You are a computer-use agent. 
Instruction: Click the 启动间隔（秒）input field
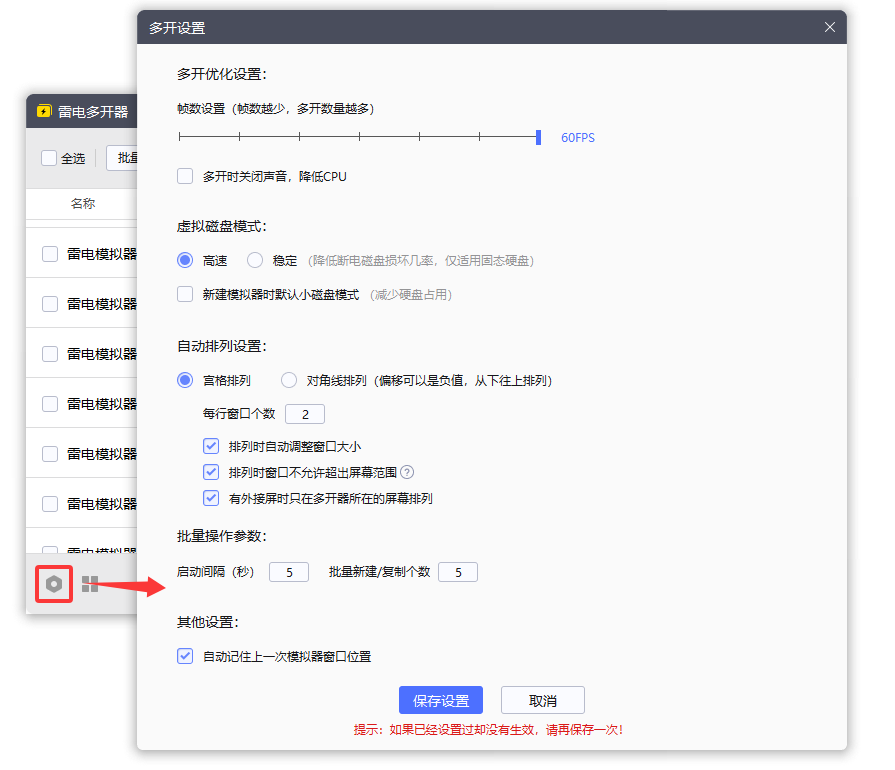coord(289,572)
